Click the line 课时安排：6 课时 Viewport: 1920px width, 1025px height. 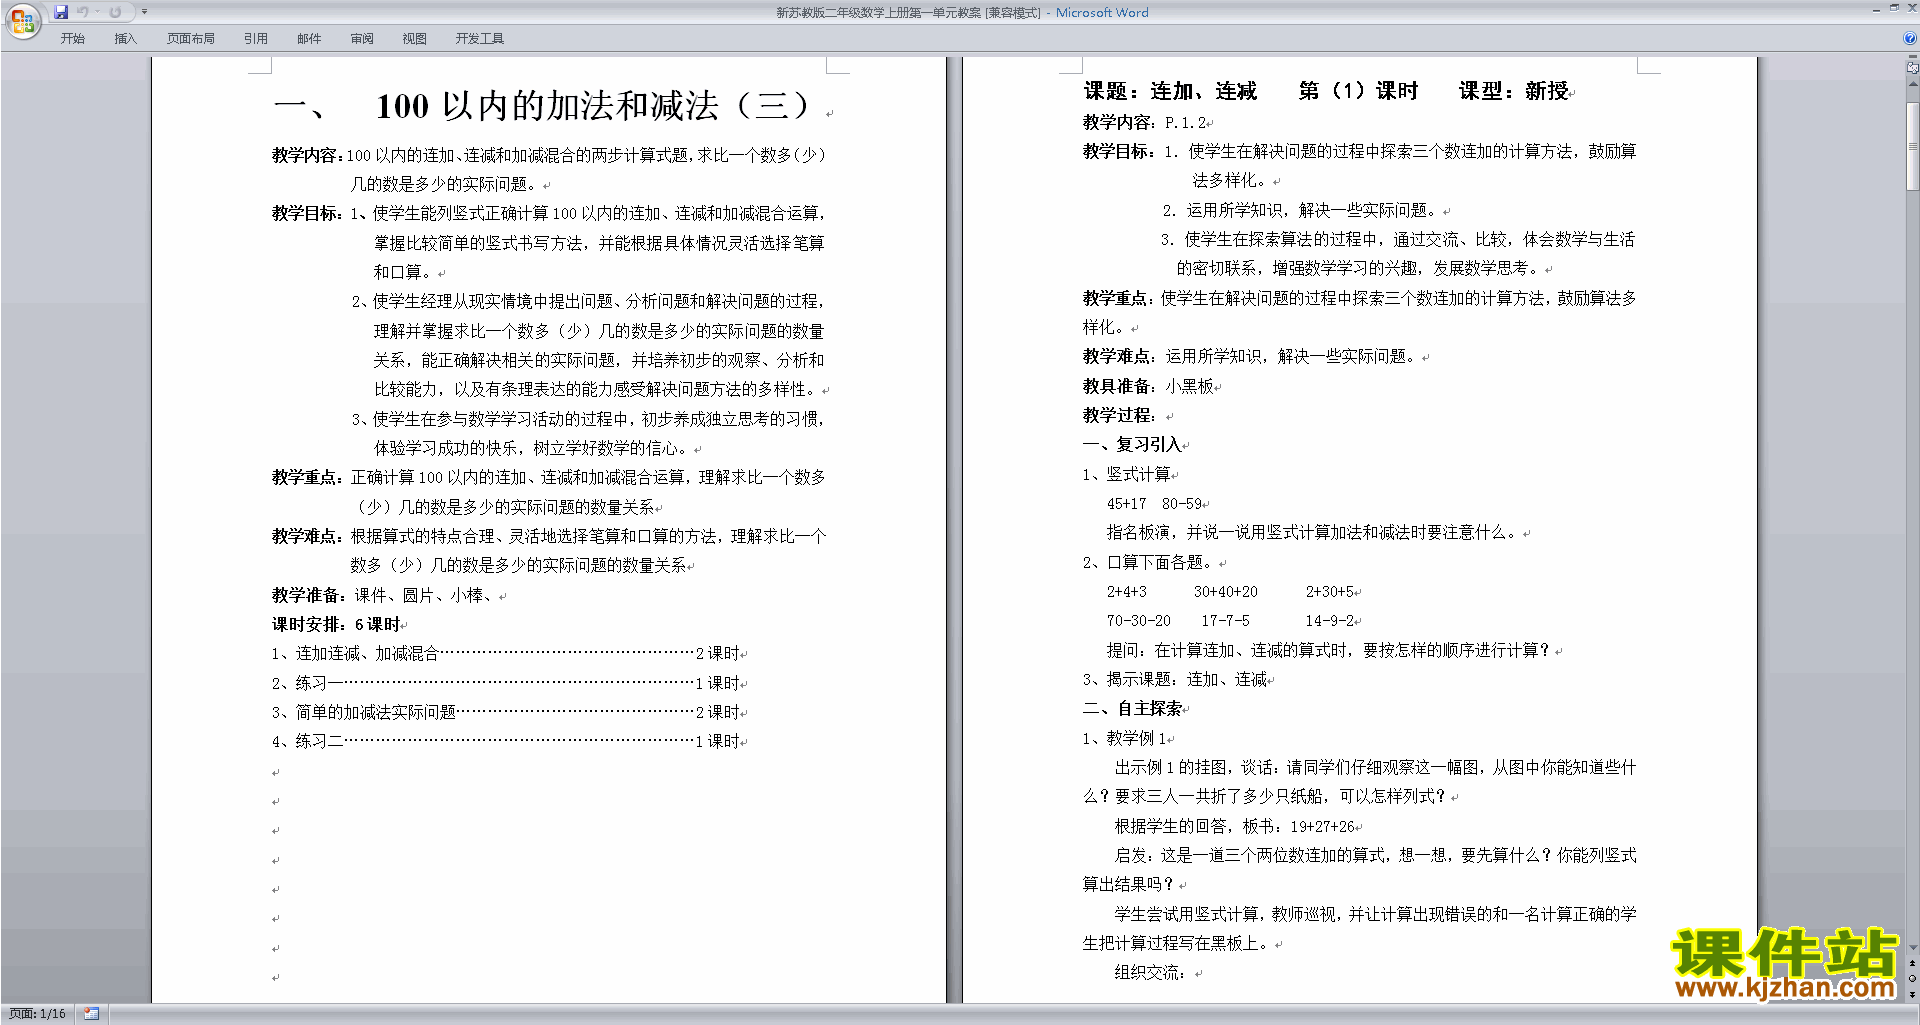pyautogui.click(x=336, y=625)
